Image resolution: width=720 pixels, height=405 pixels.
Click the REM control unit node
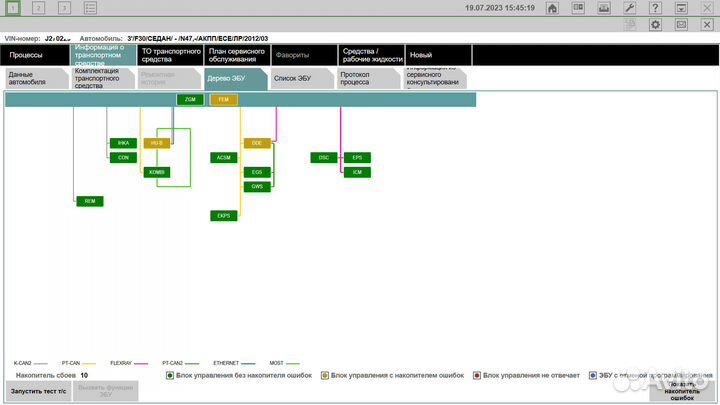coord(90,201)
